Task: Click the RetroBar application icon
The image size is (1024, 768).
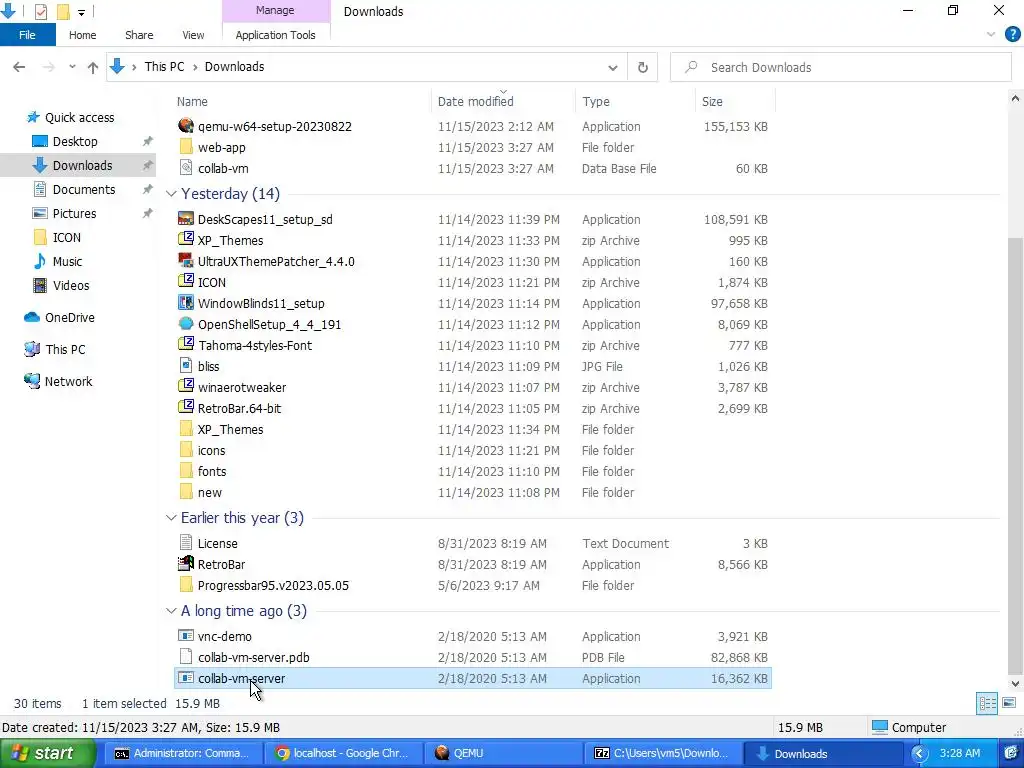Action: (186, 564)
